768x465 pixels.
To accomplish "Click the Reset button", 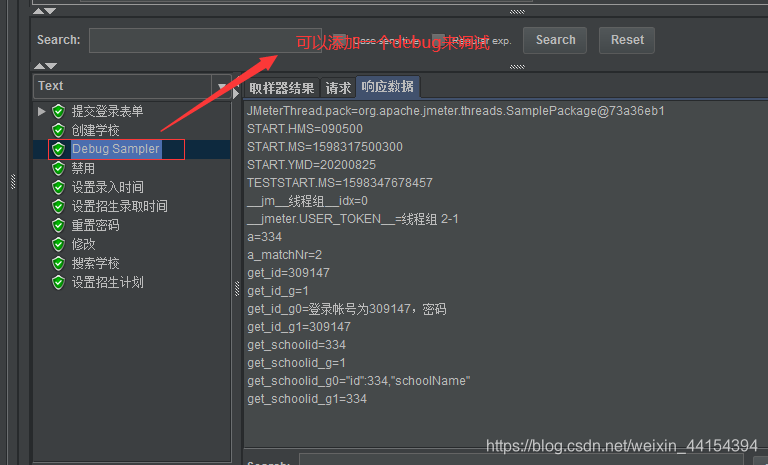I will pos(627,40).
